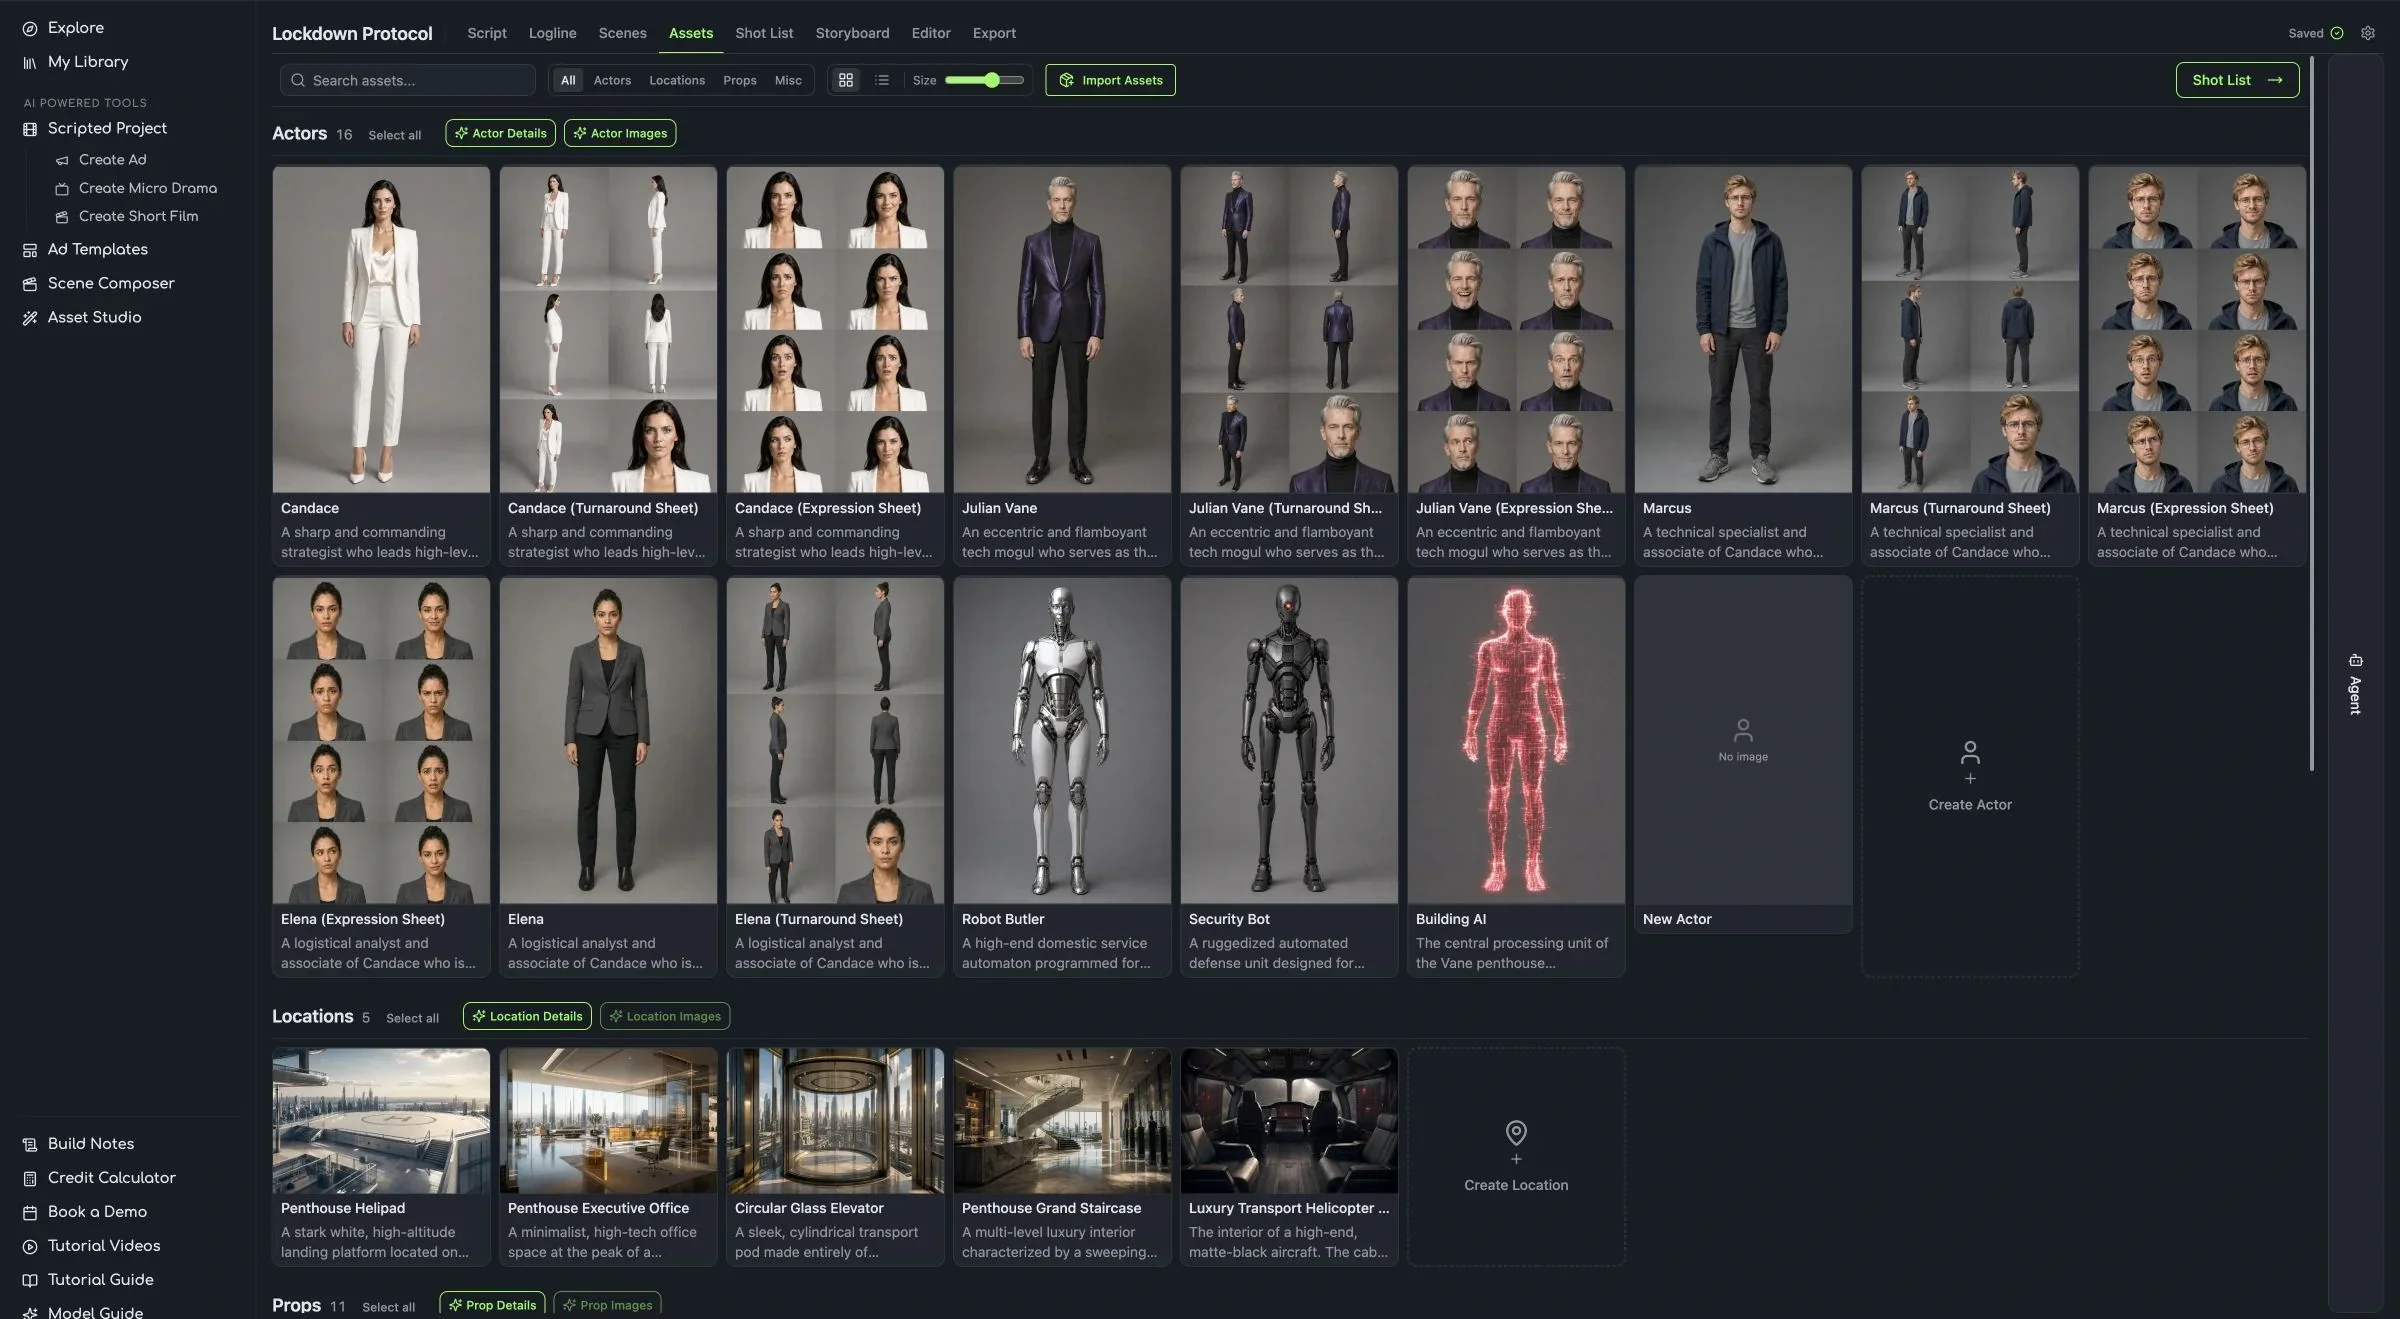Click the Location Details button
This screenshot has width=2400, height=1319.
527,1016
